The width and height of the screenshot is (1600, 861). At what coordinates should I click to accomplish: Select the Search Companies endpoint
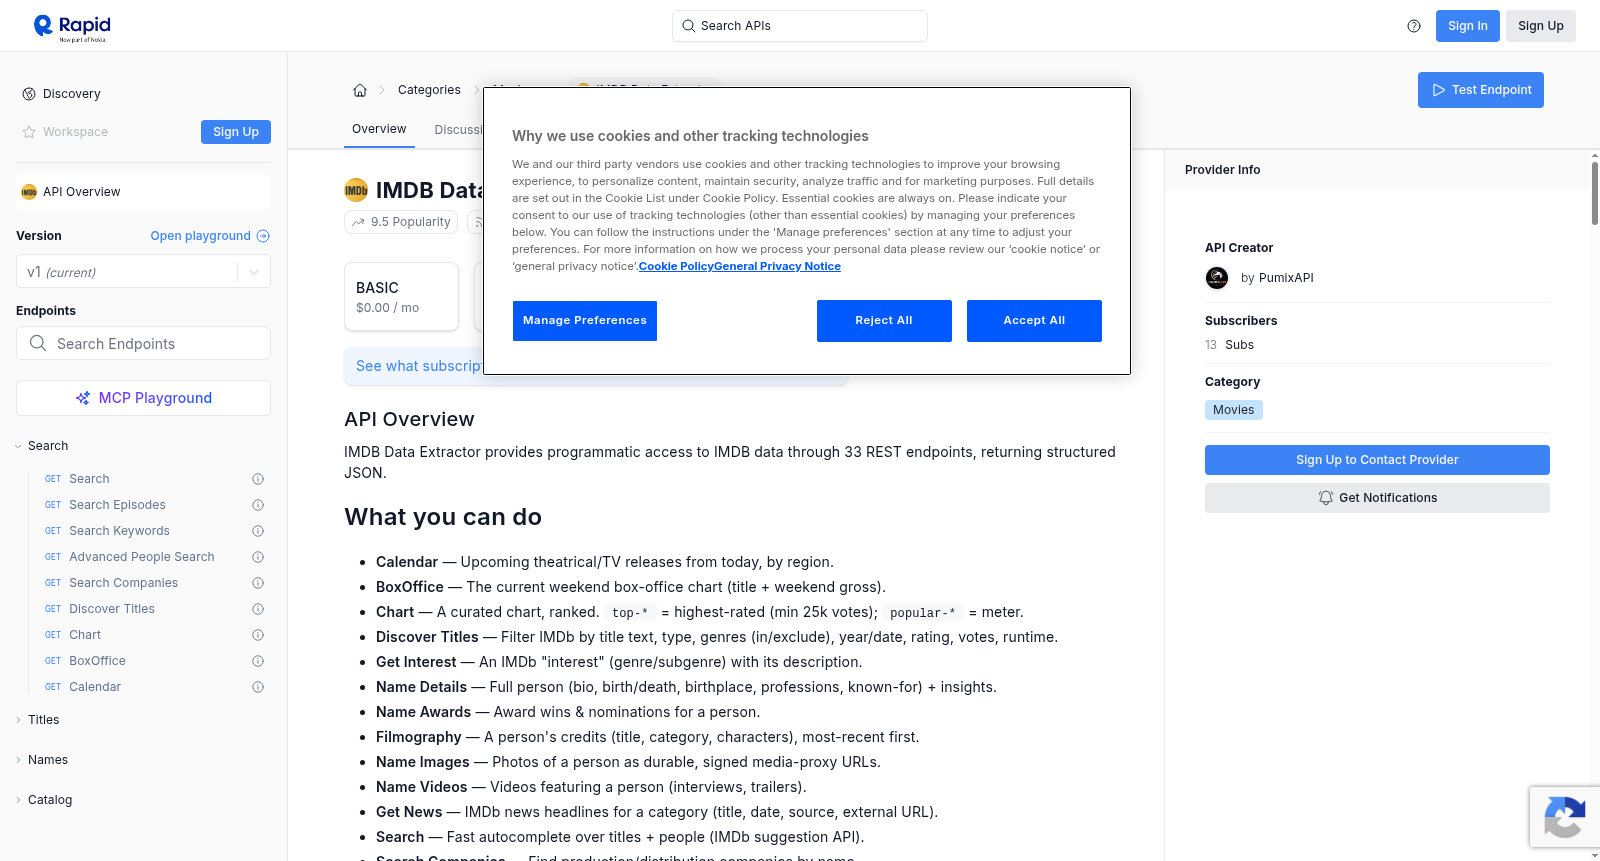click(123, 583)
